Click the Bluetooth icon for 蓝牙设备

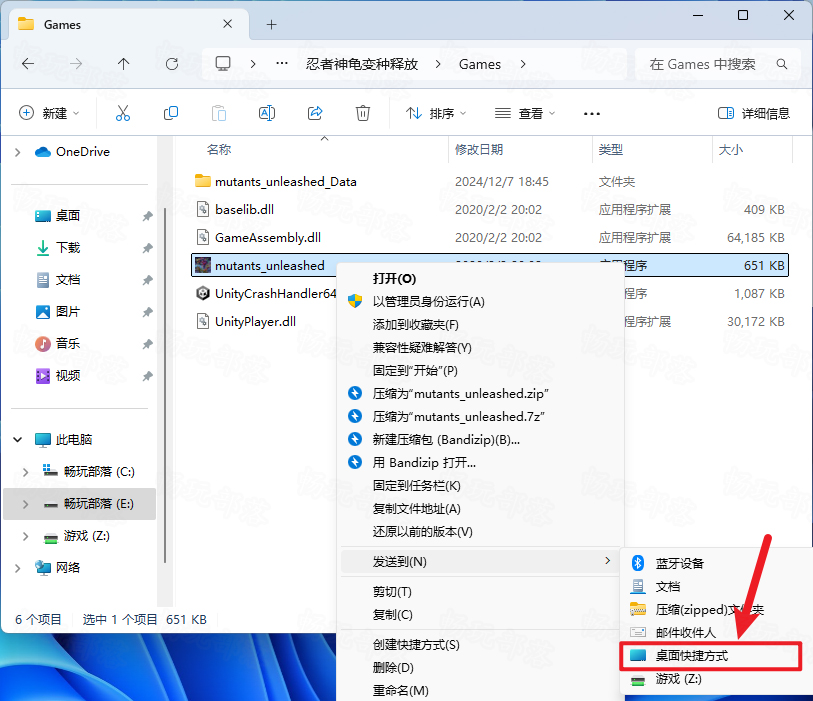[638, 563]
